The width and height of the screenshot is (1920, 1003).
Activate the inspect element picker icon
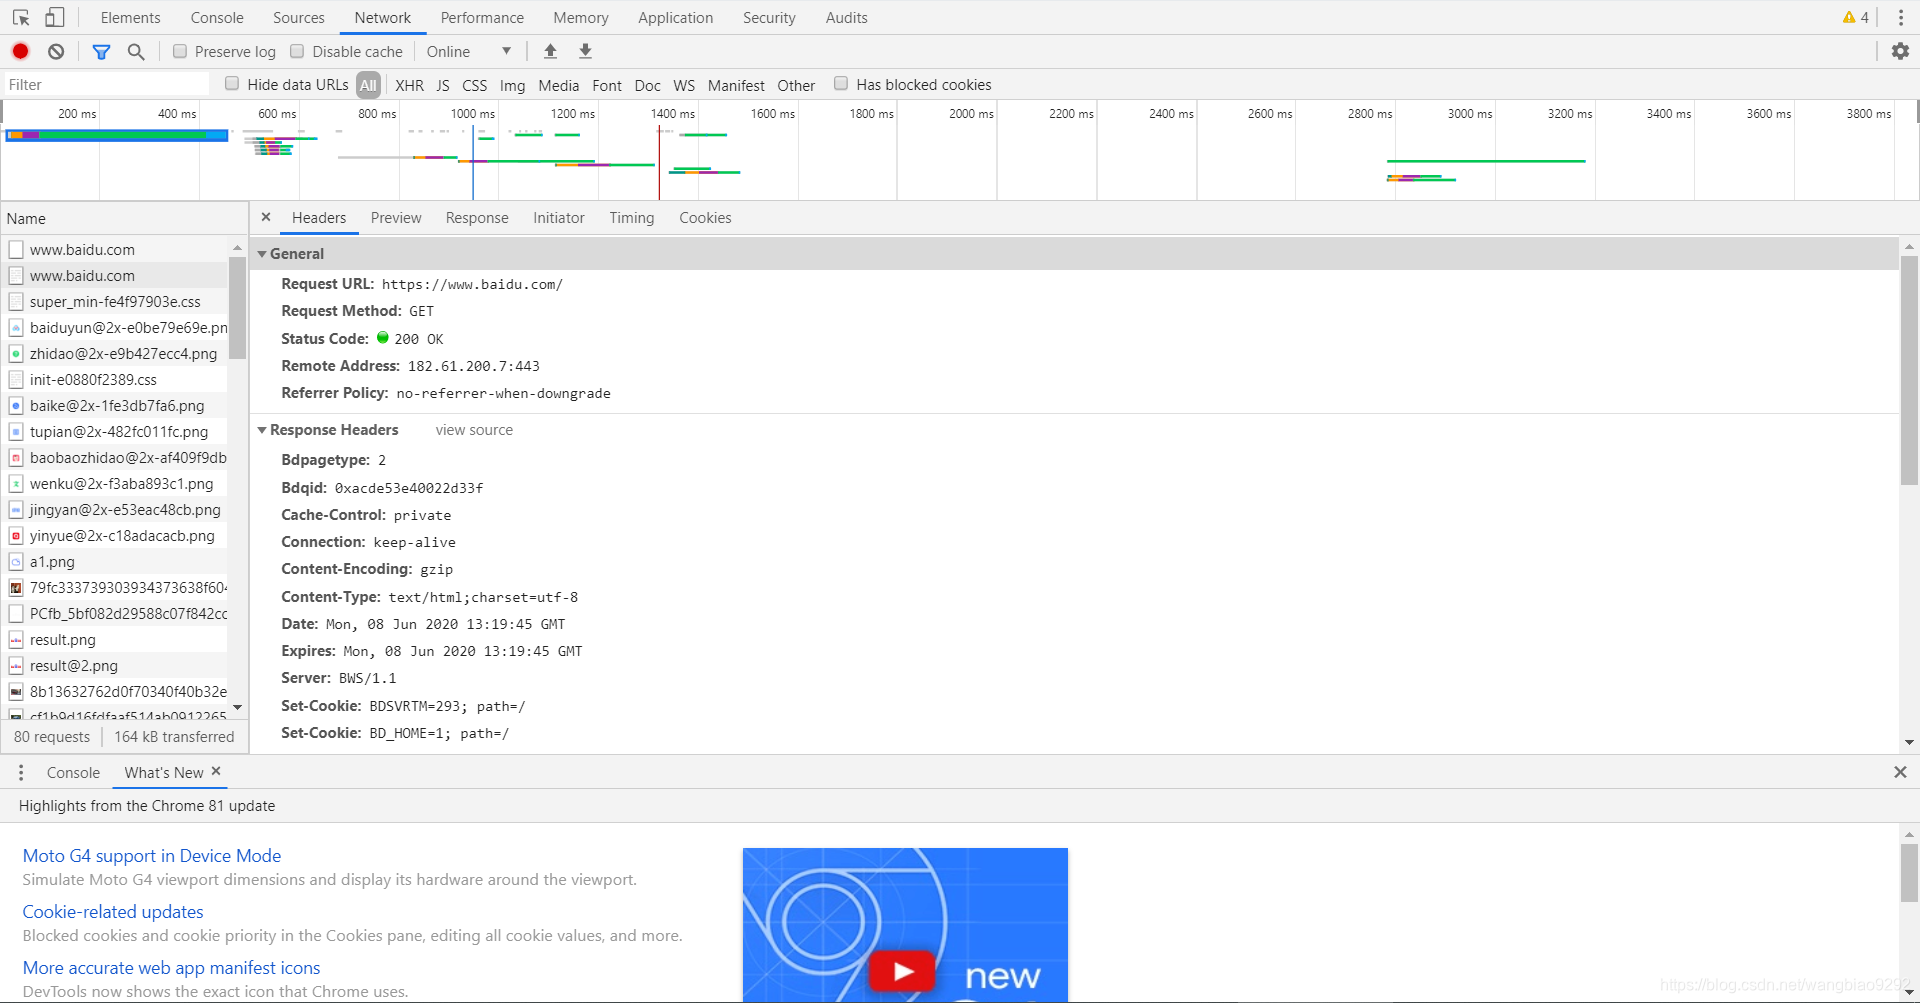point(21,17)
